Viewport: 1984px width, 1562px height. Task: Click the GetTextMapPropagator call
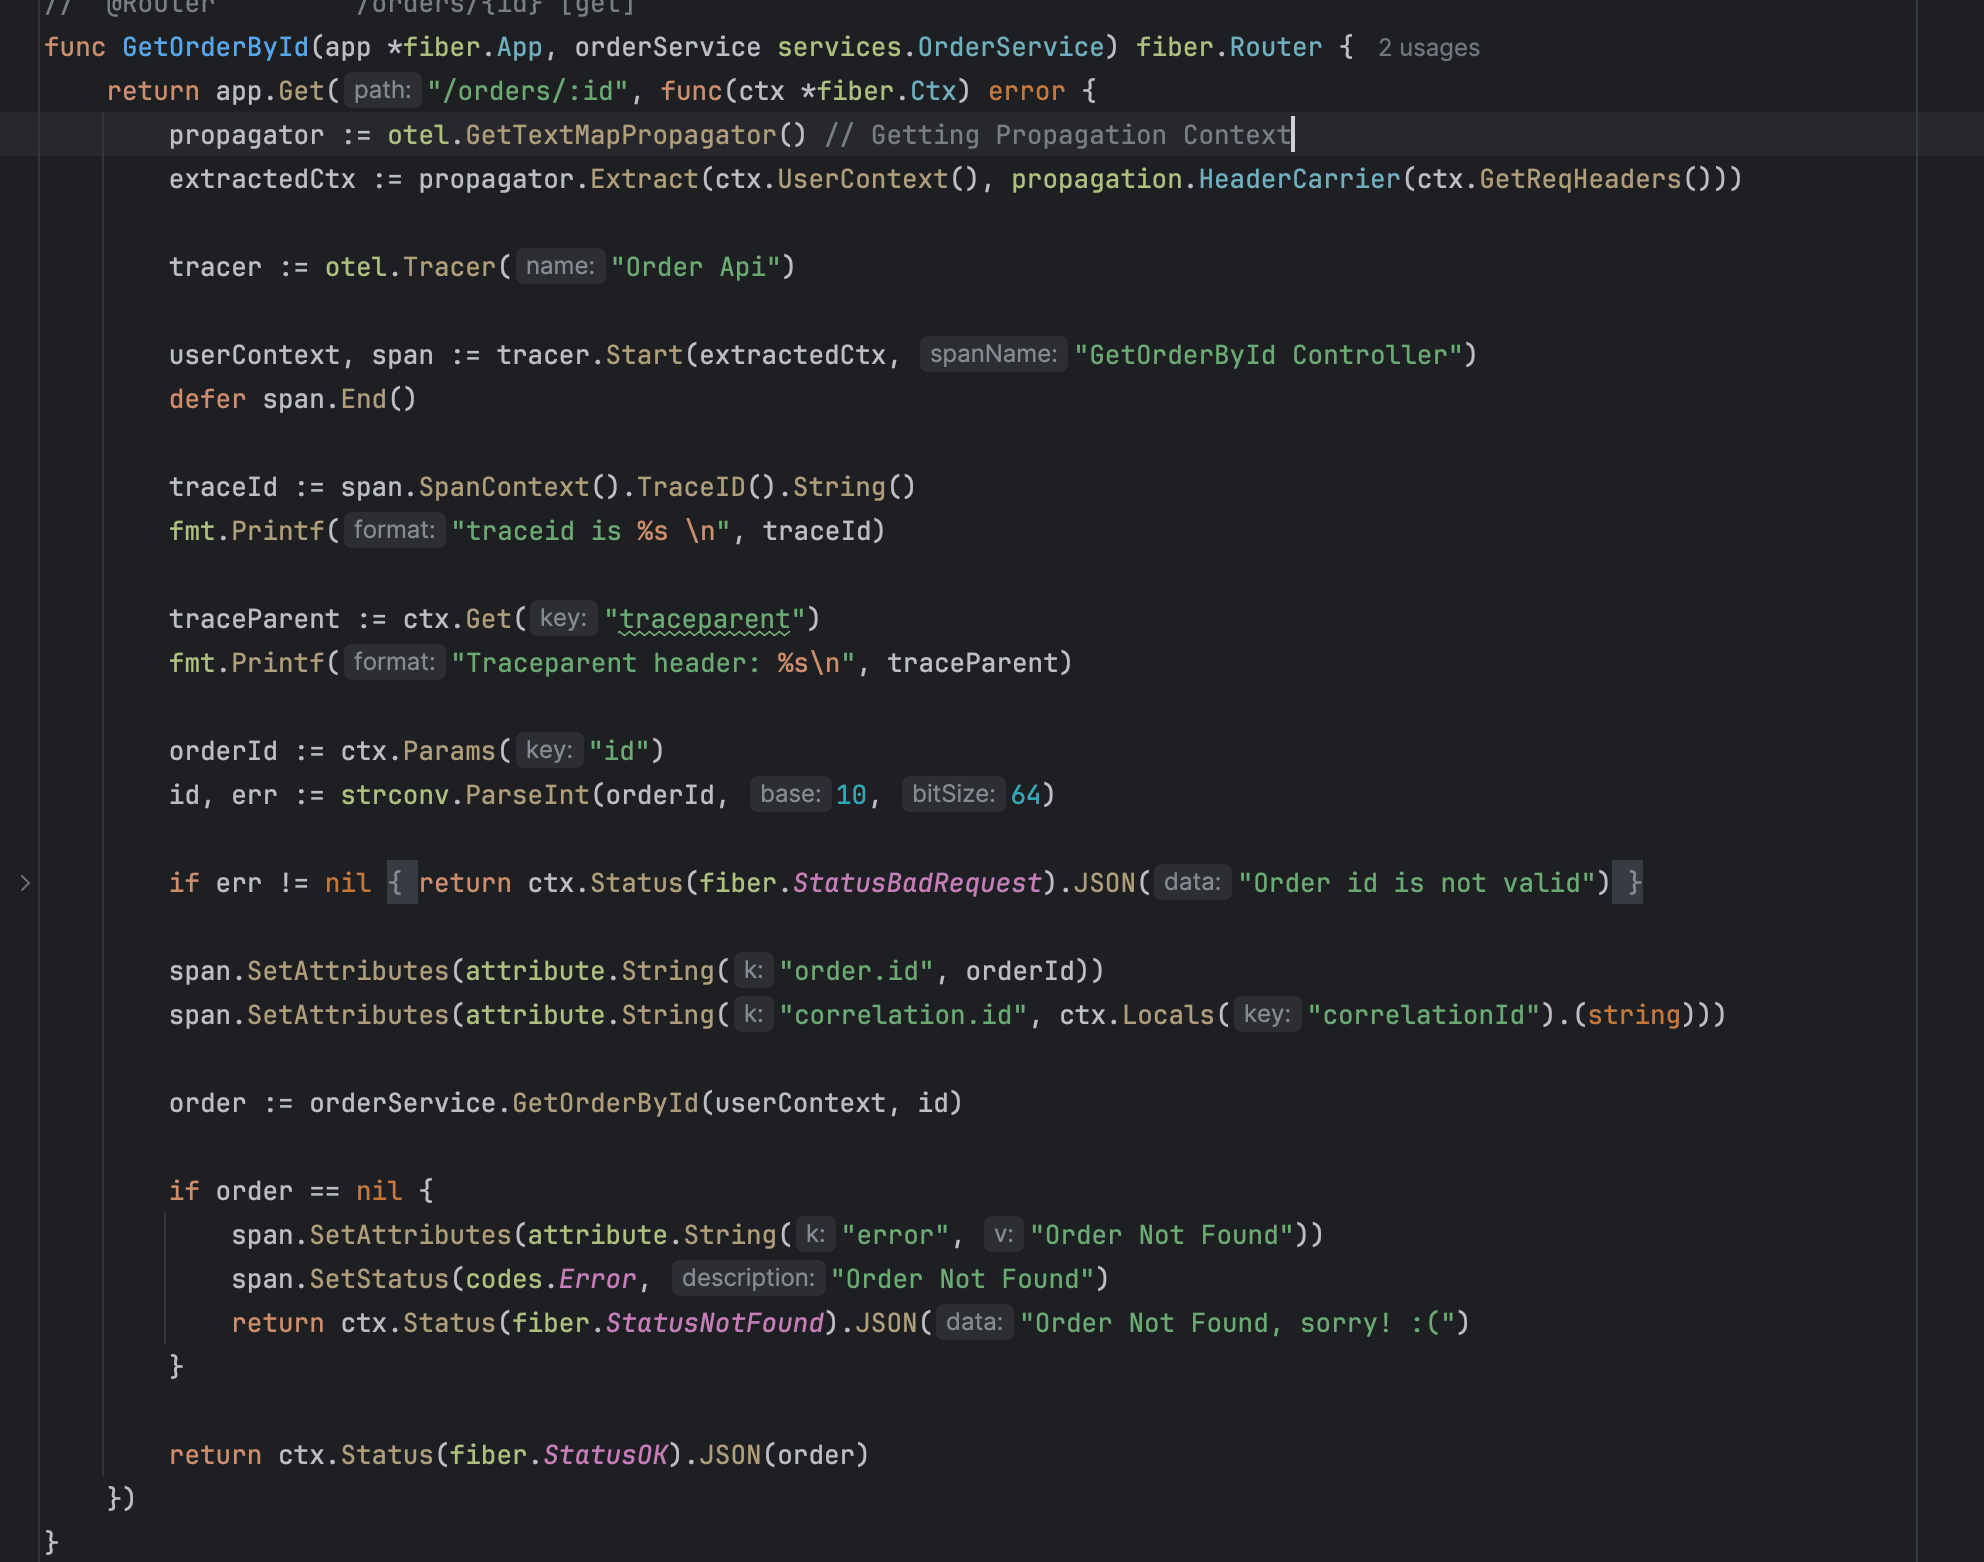tap(621, 135)
